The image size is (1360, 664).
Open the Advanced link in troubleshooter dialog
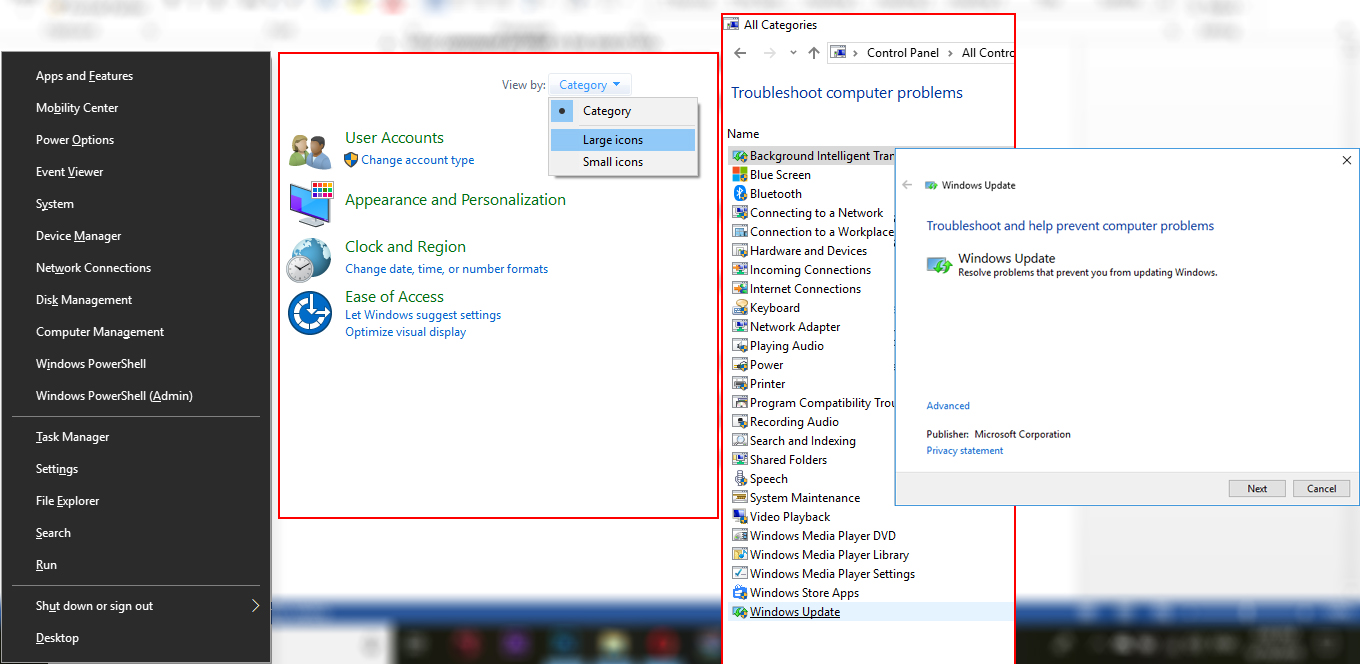(948, 406)
